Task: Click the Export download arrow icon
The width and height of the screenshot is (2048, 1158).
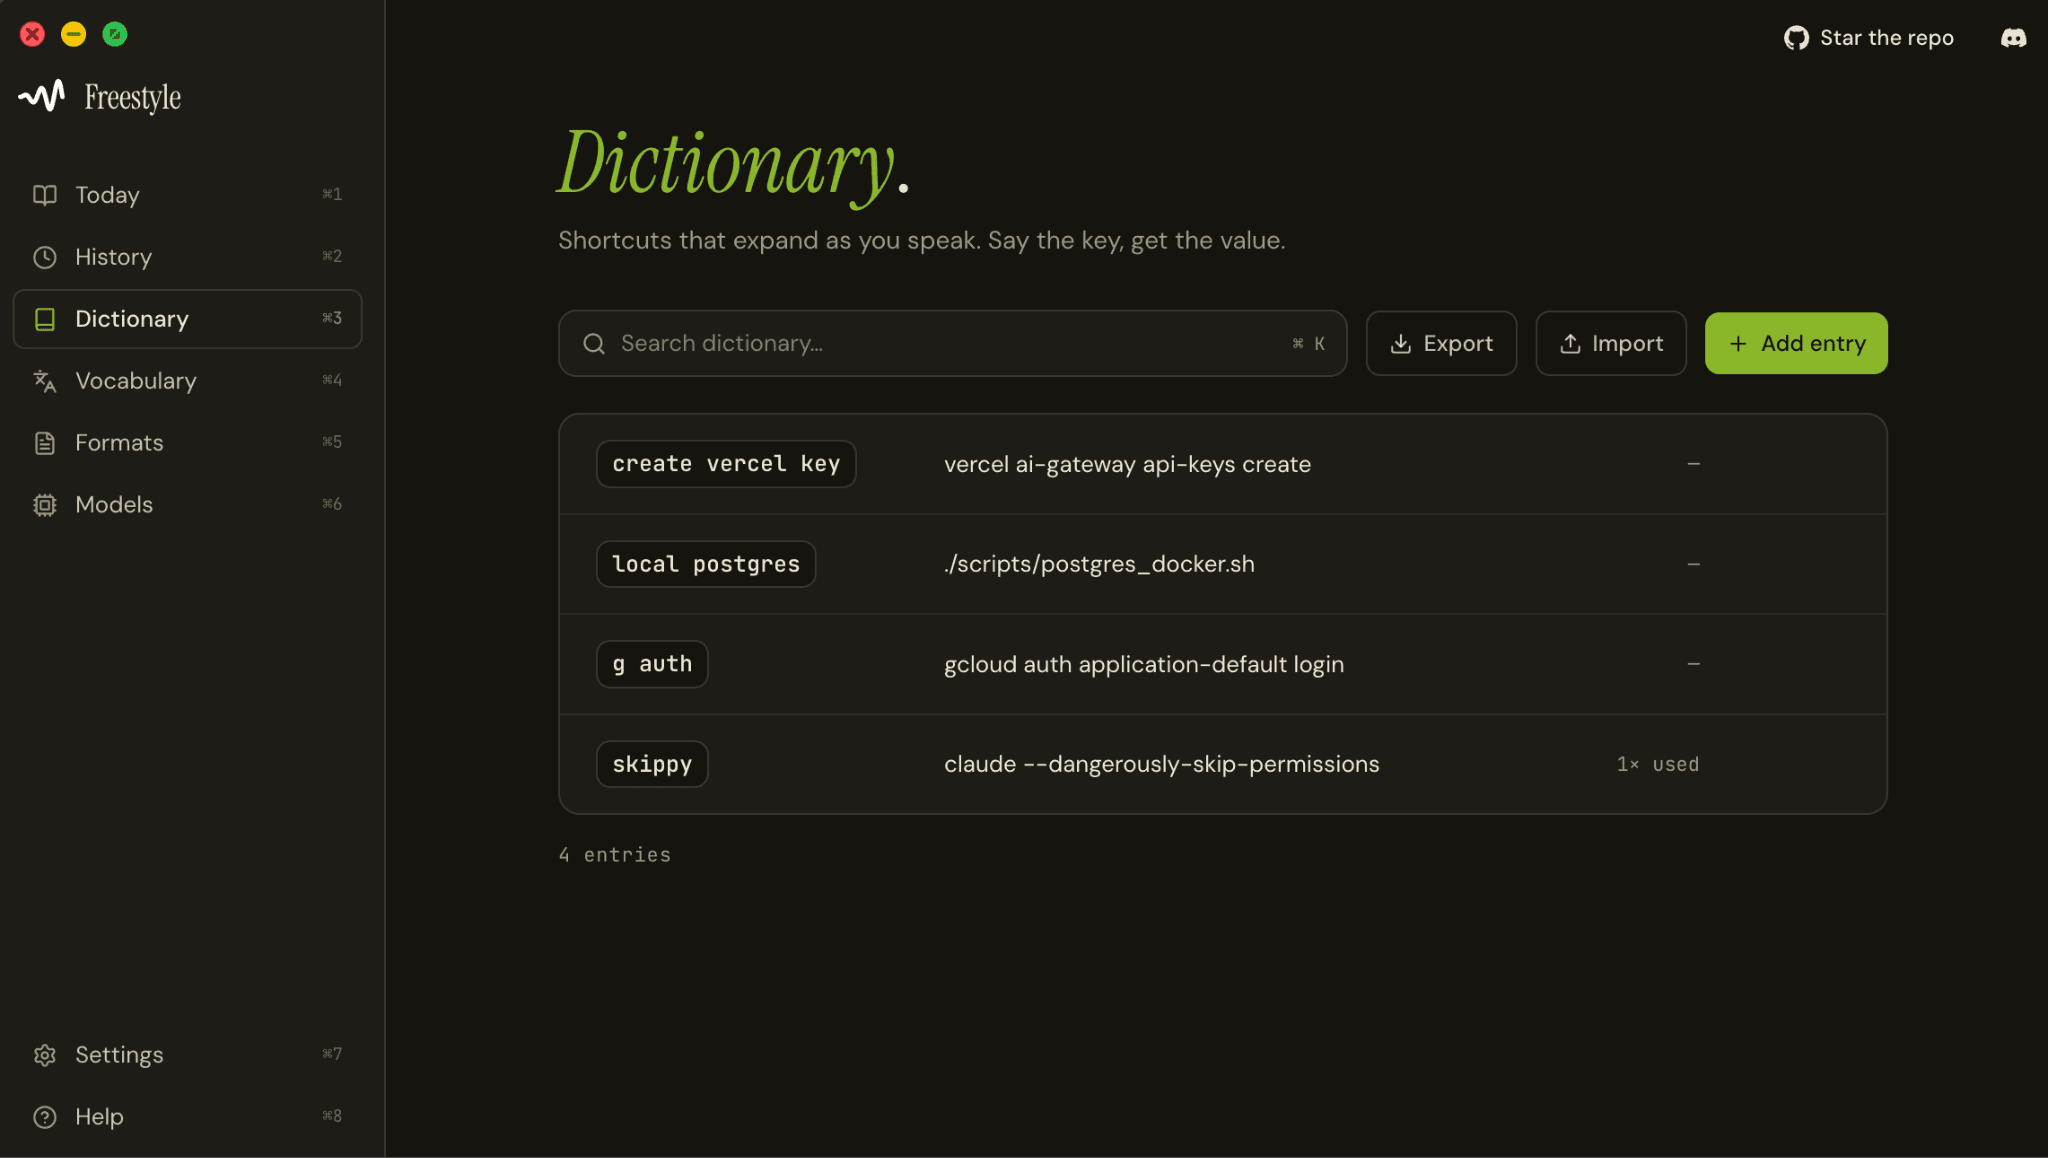Action: click(x=1401, y=344)
